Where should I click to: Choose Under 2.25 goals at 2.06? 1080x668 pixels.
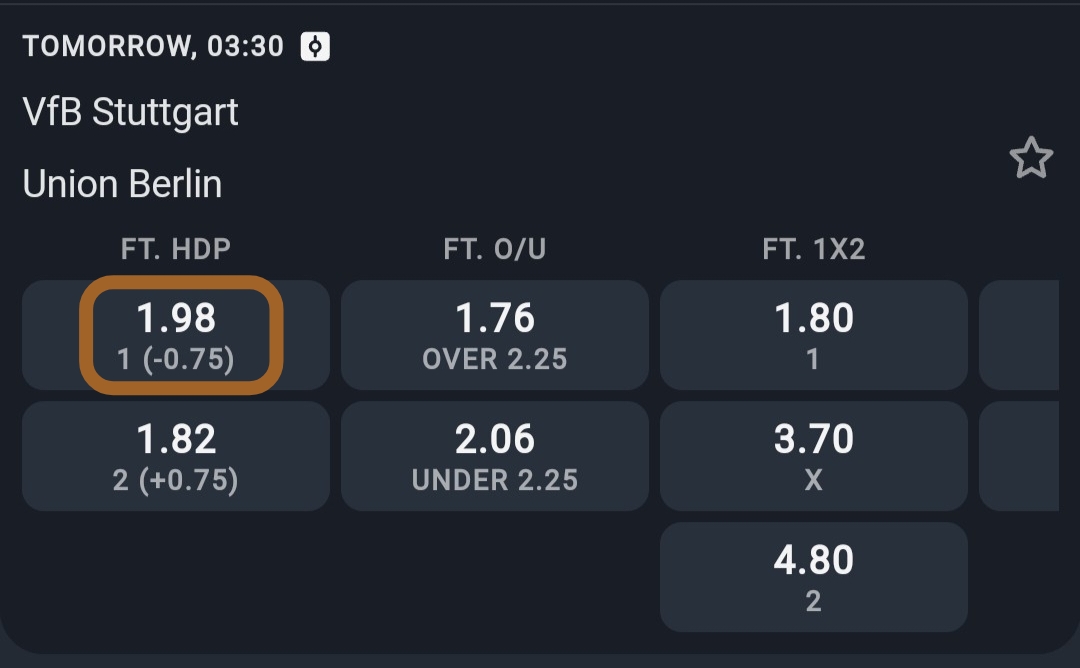pos(495,456)
